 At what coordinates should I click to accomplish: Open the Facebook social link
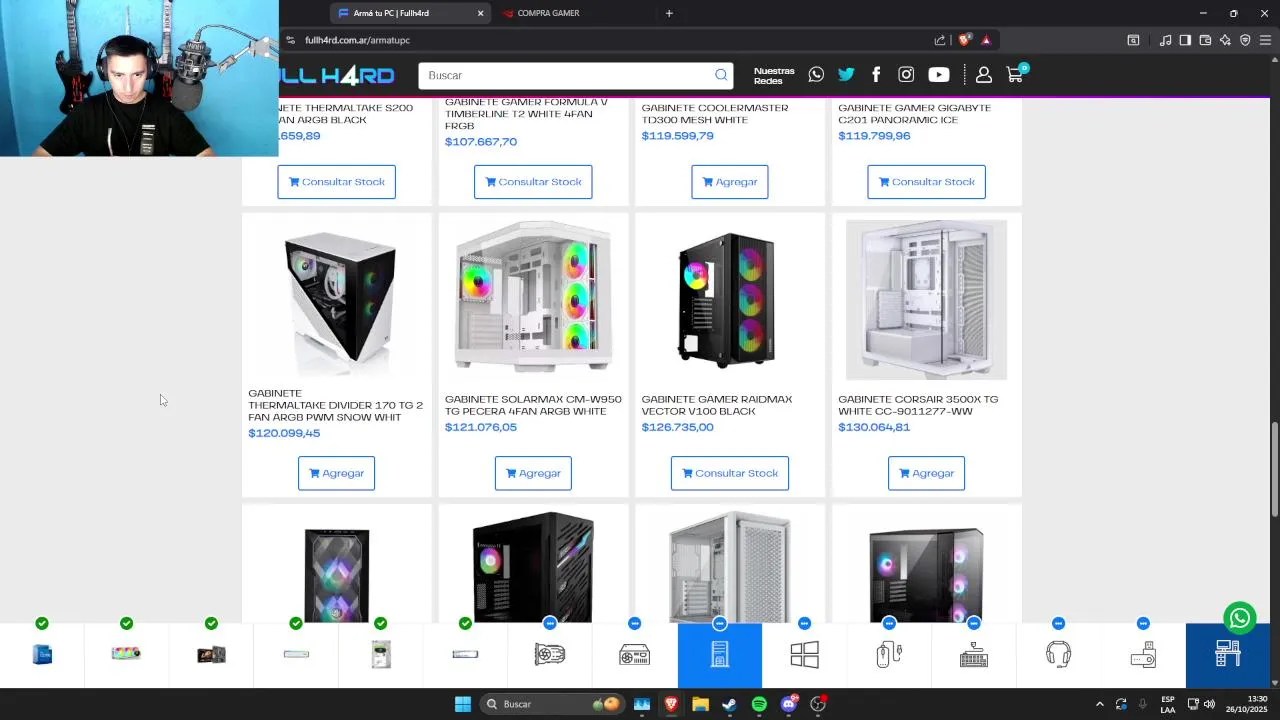tap(876, 75)
